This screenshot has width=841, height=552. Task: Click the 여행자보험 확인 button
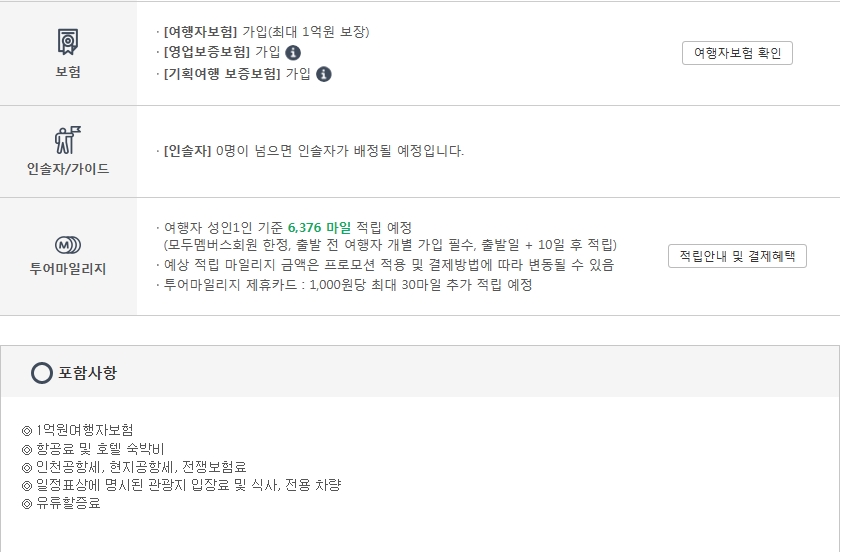coord(737,53)
